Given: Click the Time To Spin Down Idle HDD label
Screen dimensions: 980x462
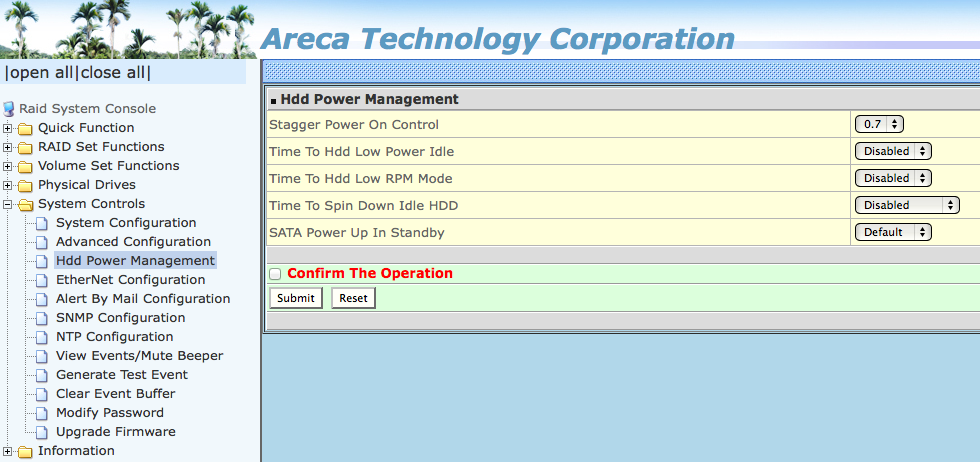Looking at the screenshot, I should pos(364,205).
